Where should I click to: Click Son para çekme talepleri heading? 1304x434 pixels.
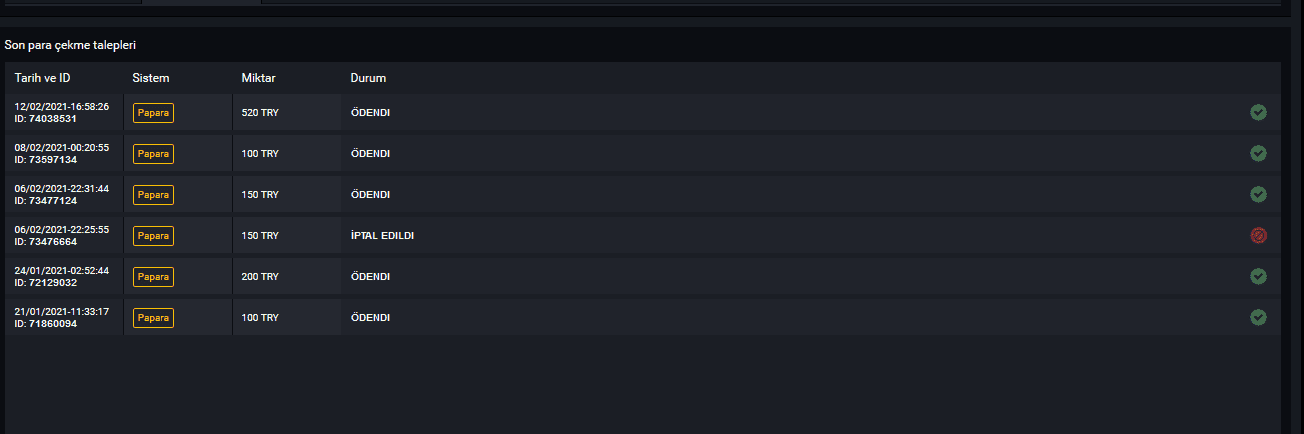click(x=70, y=46)
